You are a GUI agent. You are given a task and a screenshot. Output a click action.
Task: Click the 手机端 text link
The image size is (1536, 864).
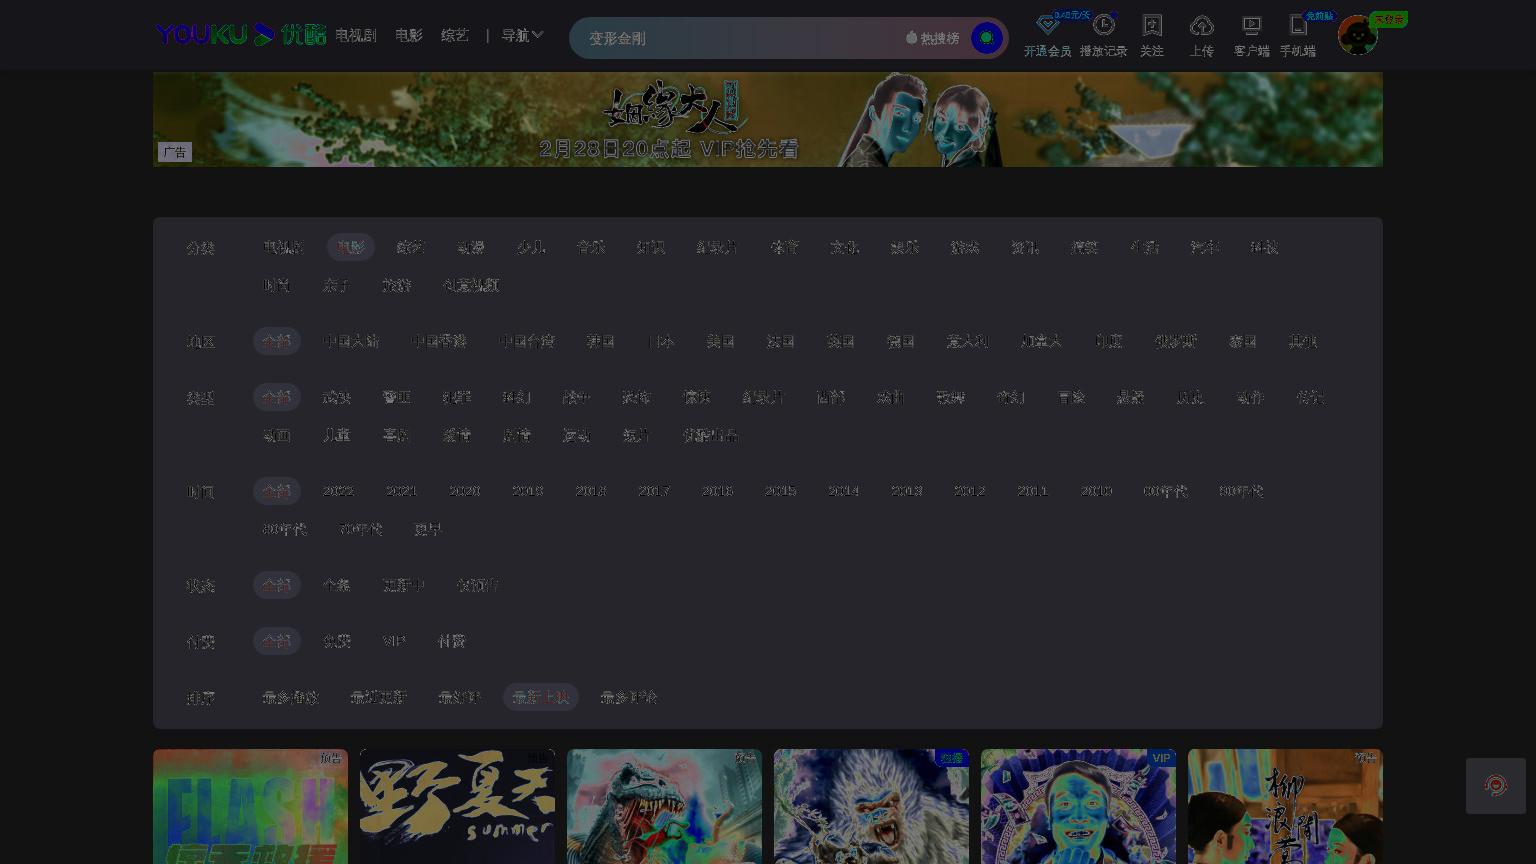1298,51
